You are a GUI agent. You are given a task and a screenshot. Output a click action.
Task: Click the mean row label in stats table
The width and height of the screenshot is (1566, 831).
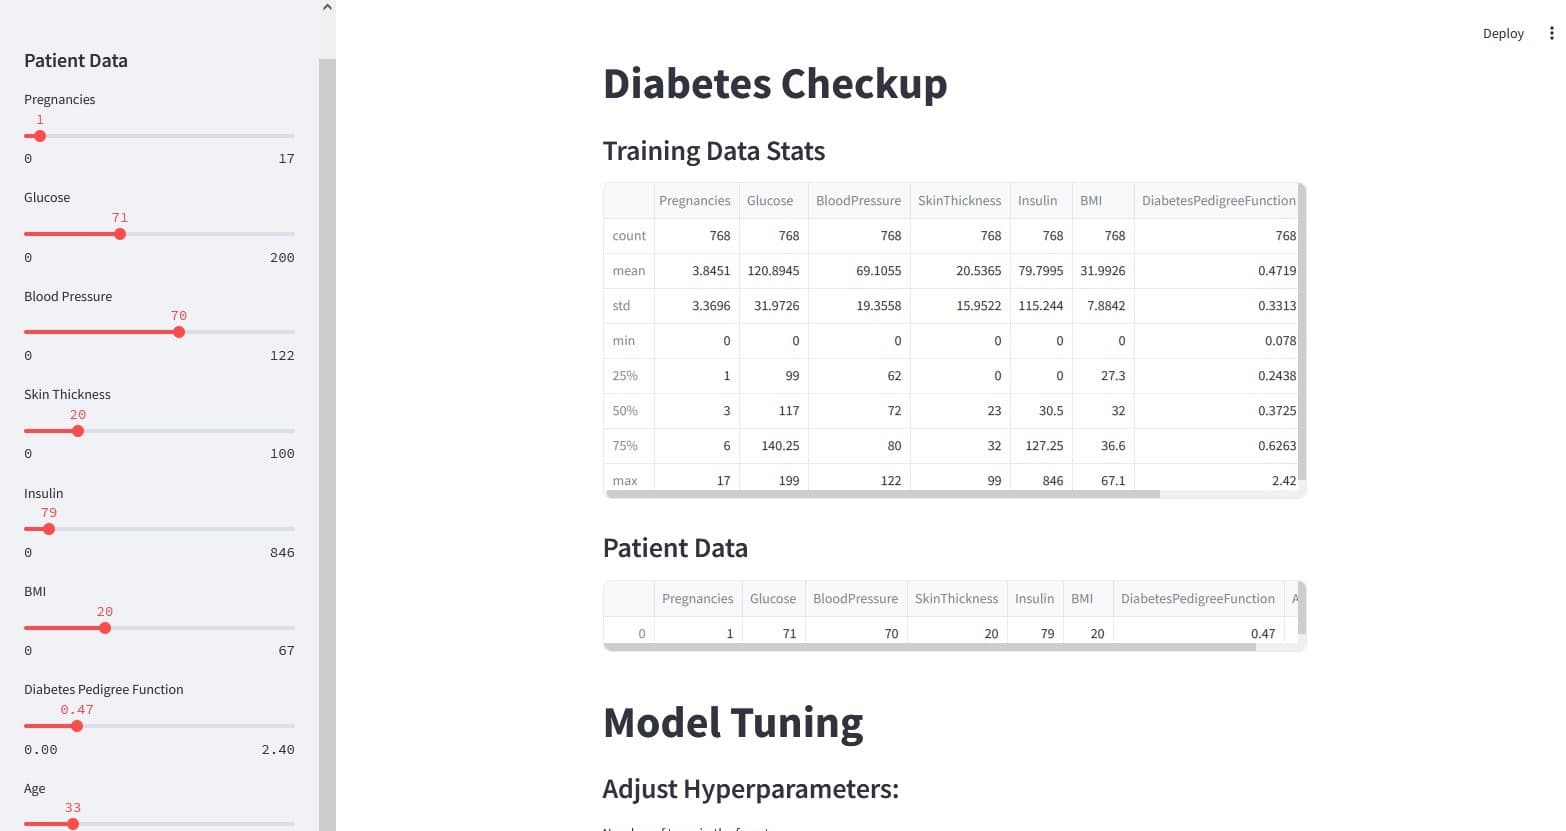(629, 270)
